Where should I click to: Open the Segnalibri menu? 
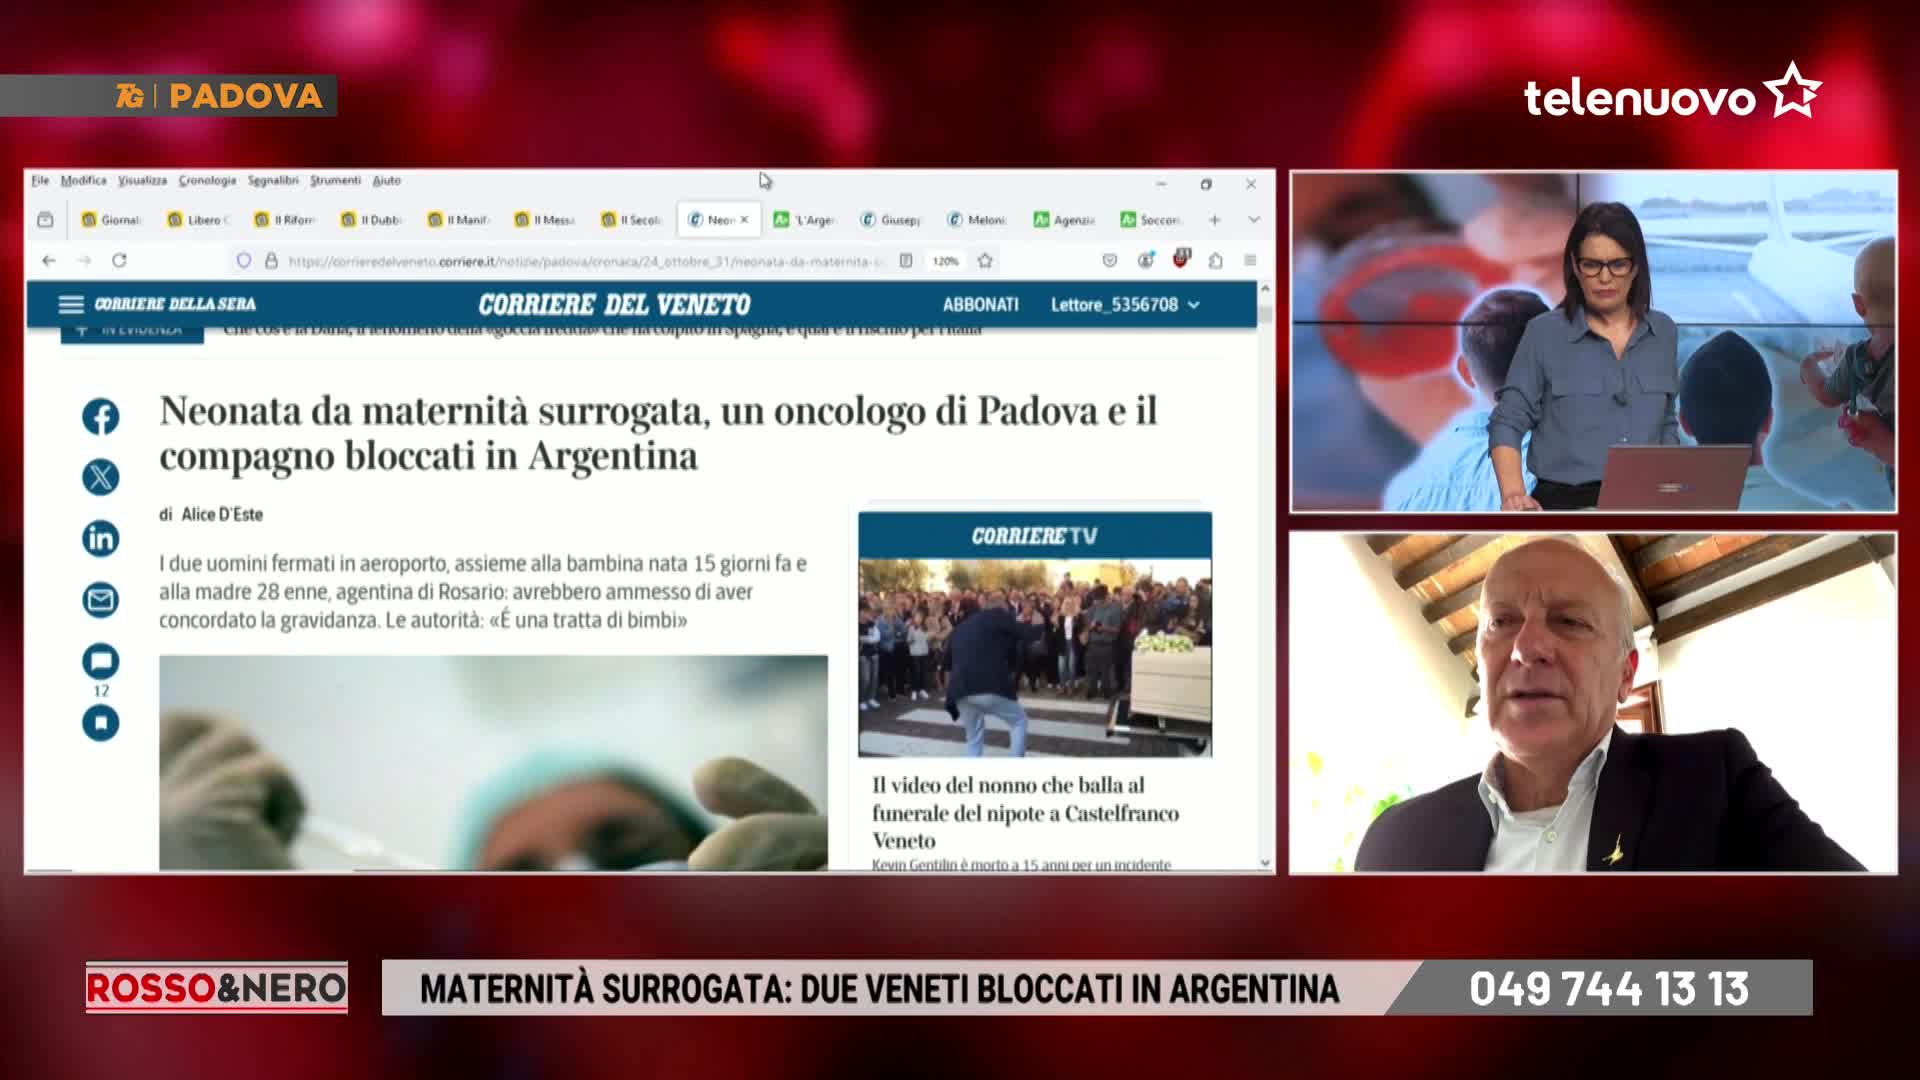(x=273, y=180)
